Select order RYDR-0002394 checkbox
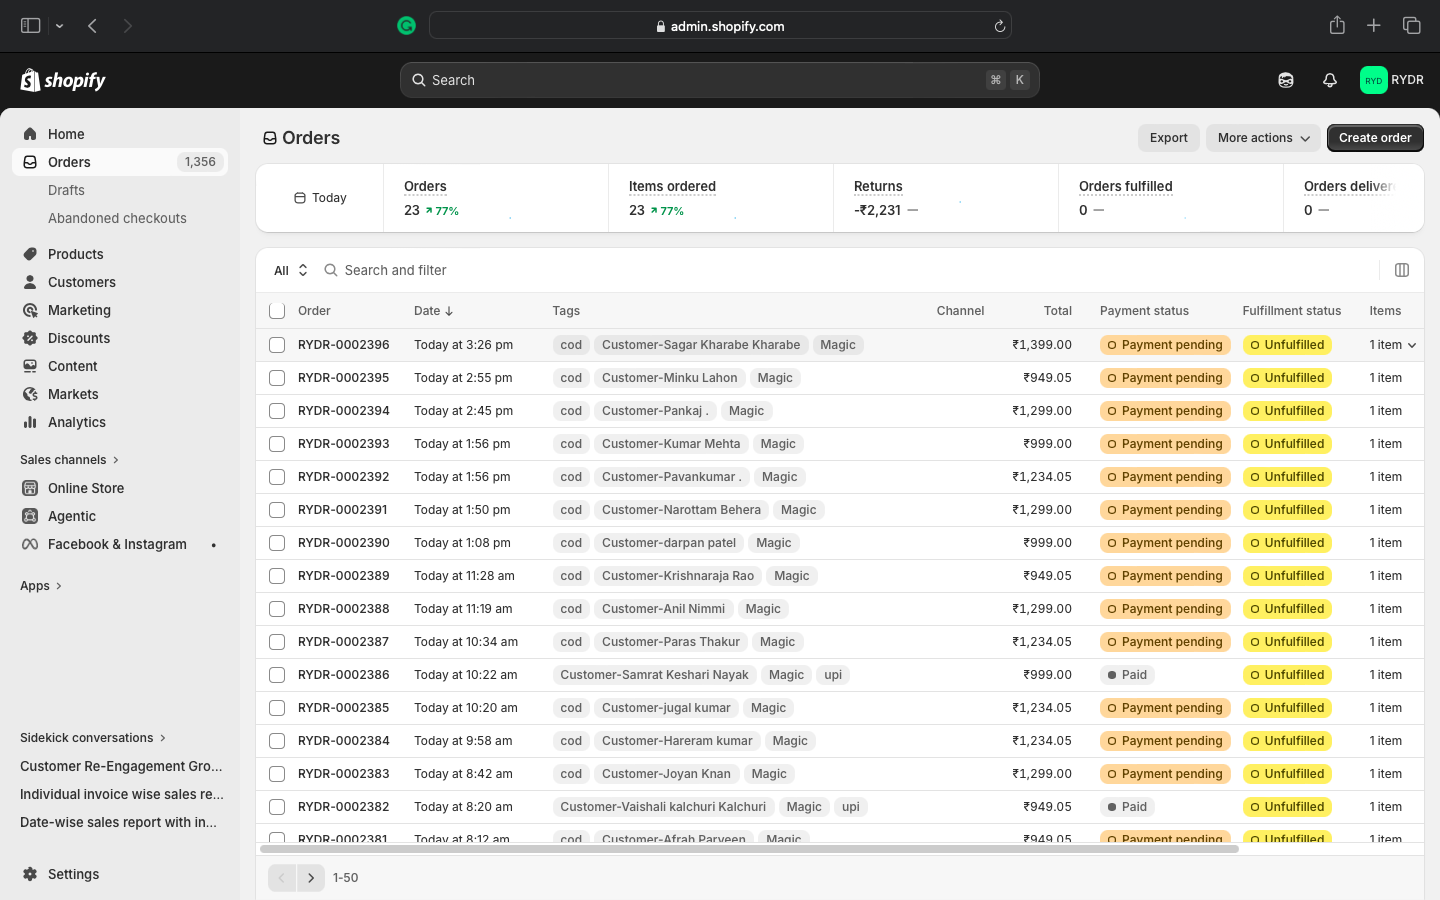1440x900 pixels. click(277, 411)
